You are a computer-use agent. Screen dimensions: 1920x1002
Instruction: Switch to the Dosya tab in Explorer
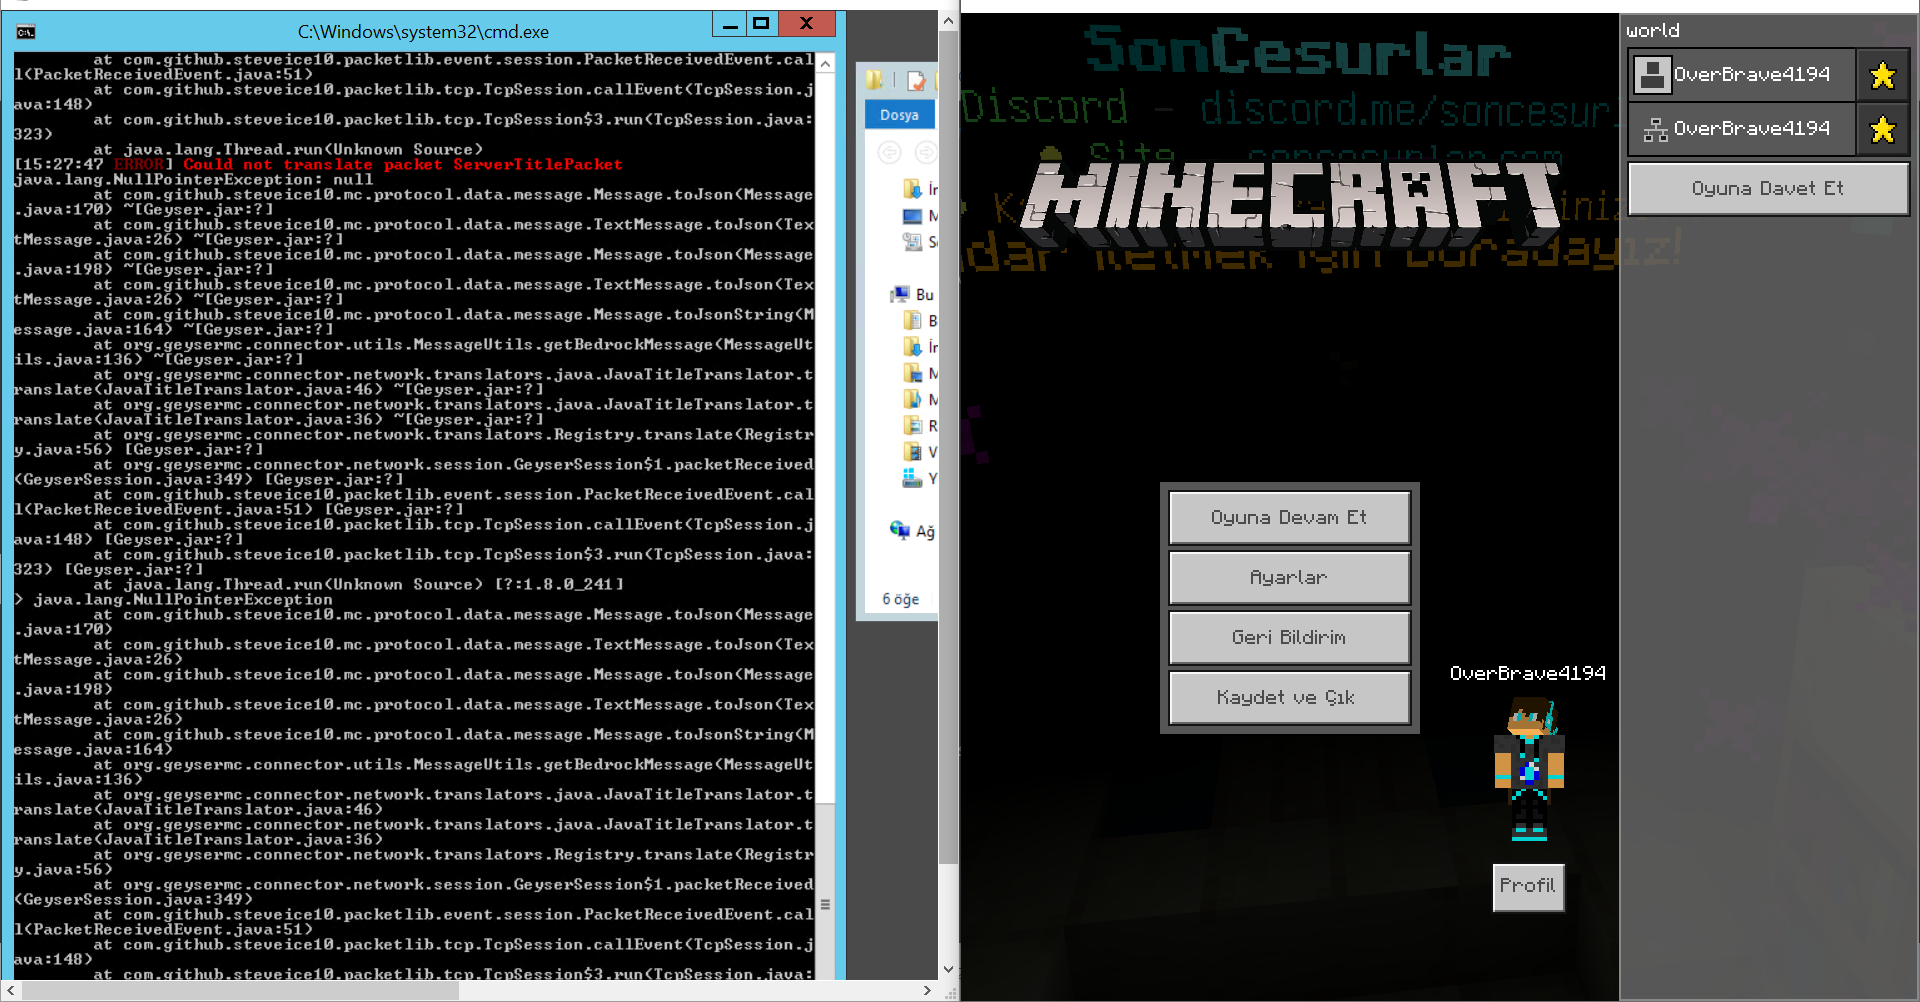(899, 114)
